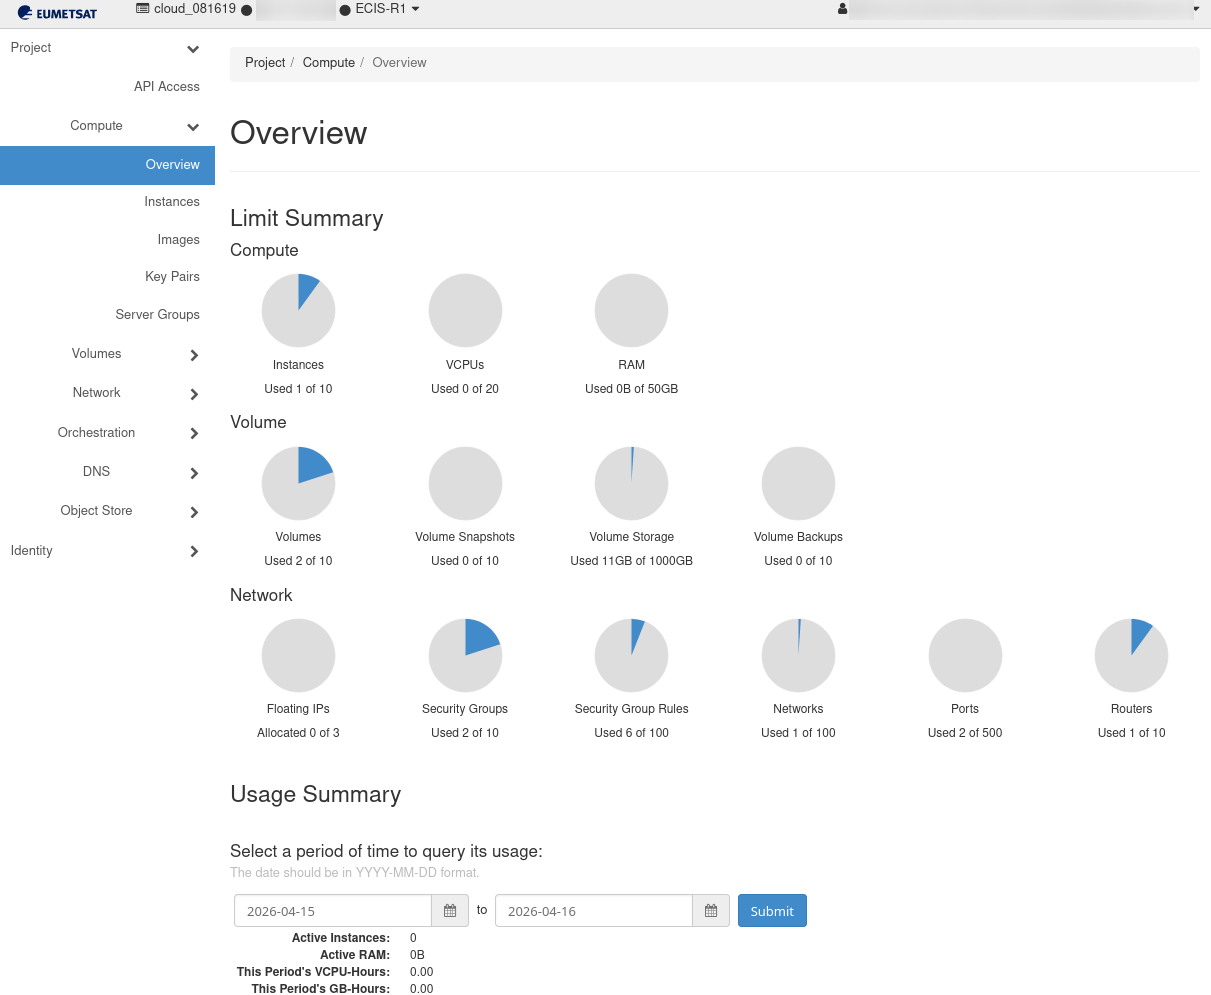Select Overview in the sidebar
This screenshot has height=995, width=1211.
pos(107,165)
